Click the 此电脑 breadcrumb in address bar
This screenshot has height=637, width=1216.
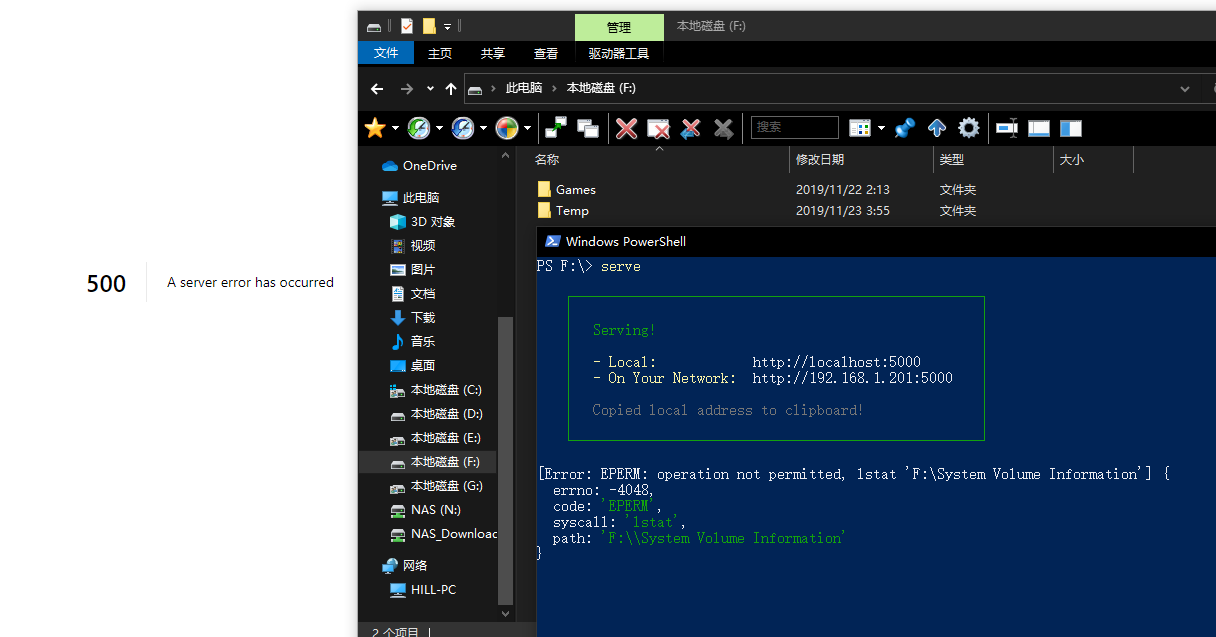(x=523, y=88)
